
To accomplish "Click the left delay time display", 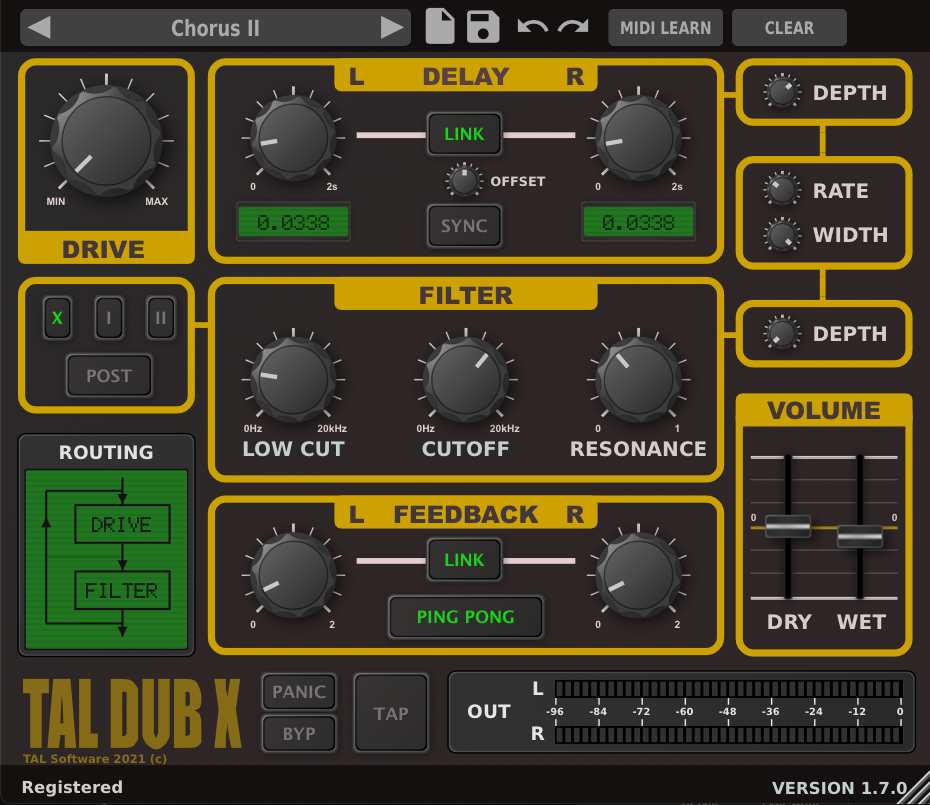I will point(293,222).
